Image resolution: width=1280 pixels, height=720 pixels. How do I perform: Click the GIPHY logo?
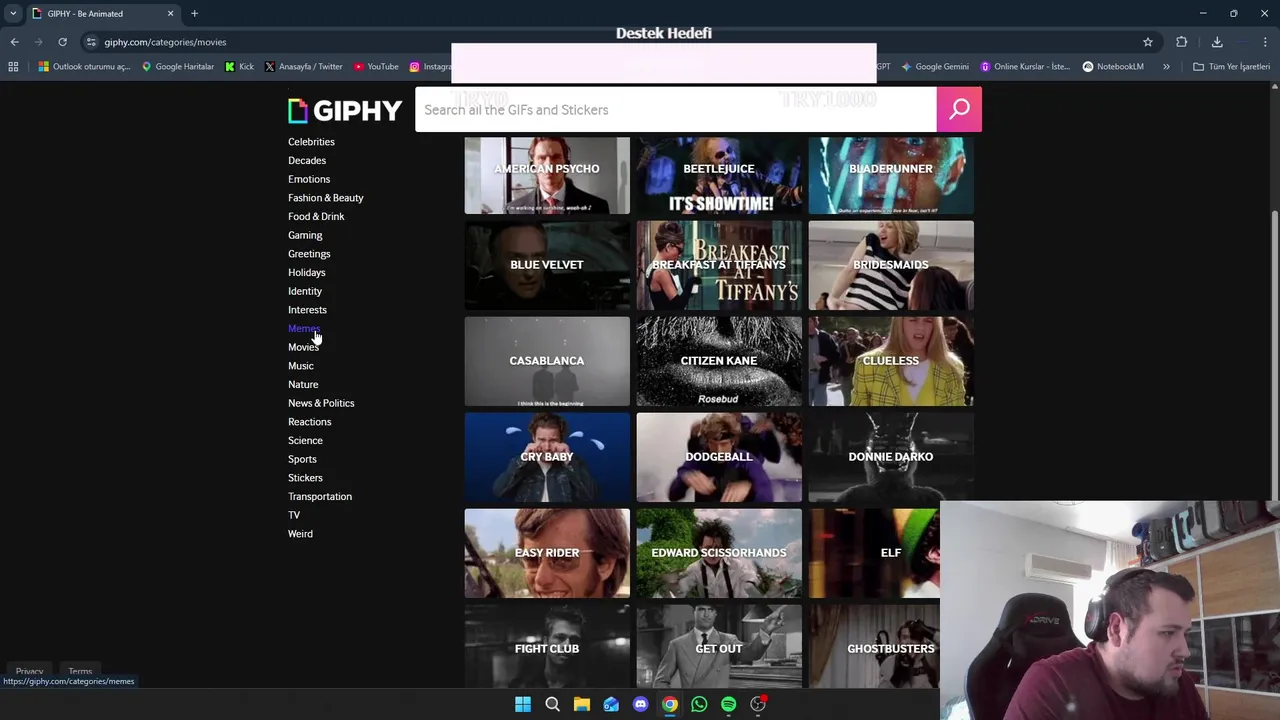[345, 110]
